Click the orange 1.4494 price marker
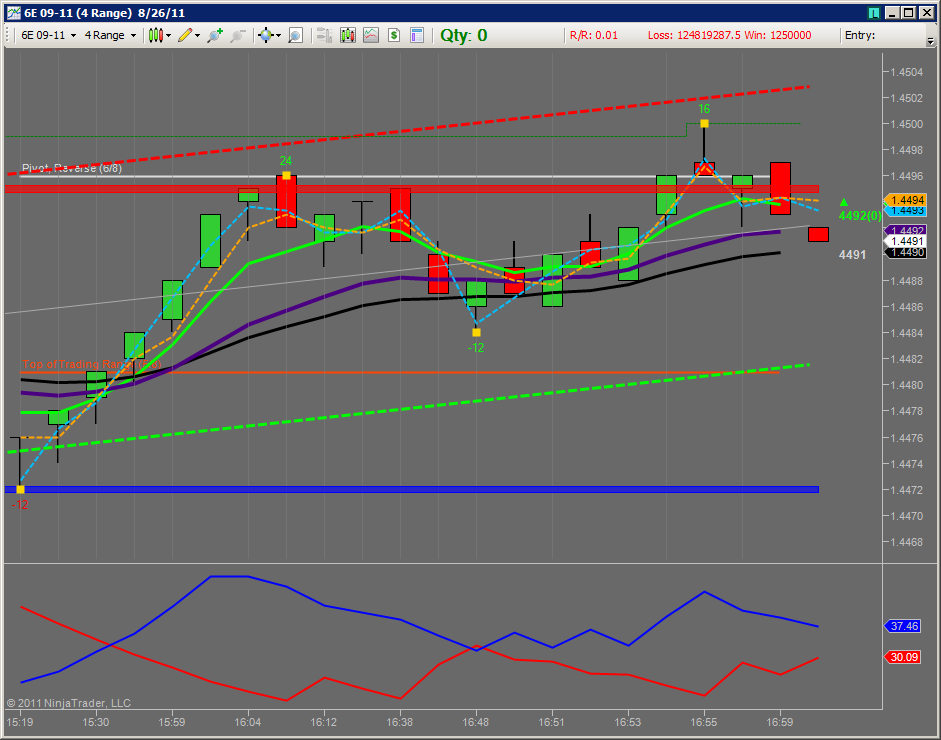Screen dimensions: 941x740 pyautogui.click(x=905, y=200)
